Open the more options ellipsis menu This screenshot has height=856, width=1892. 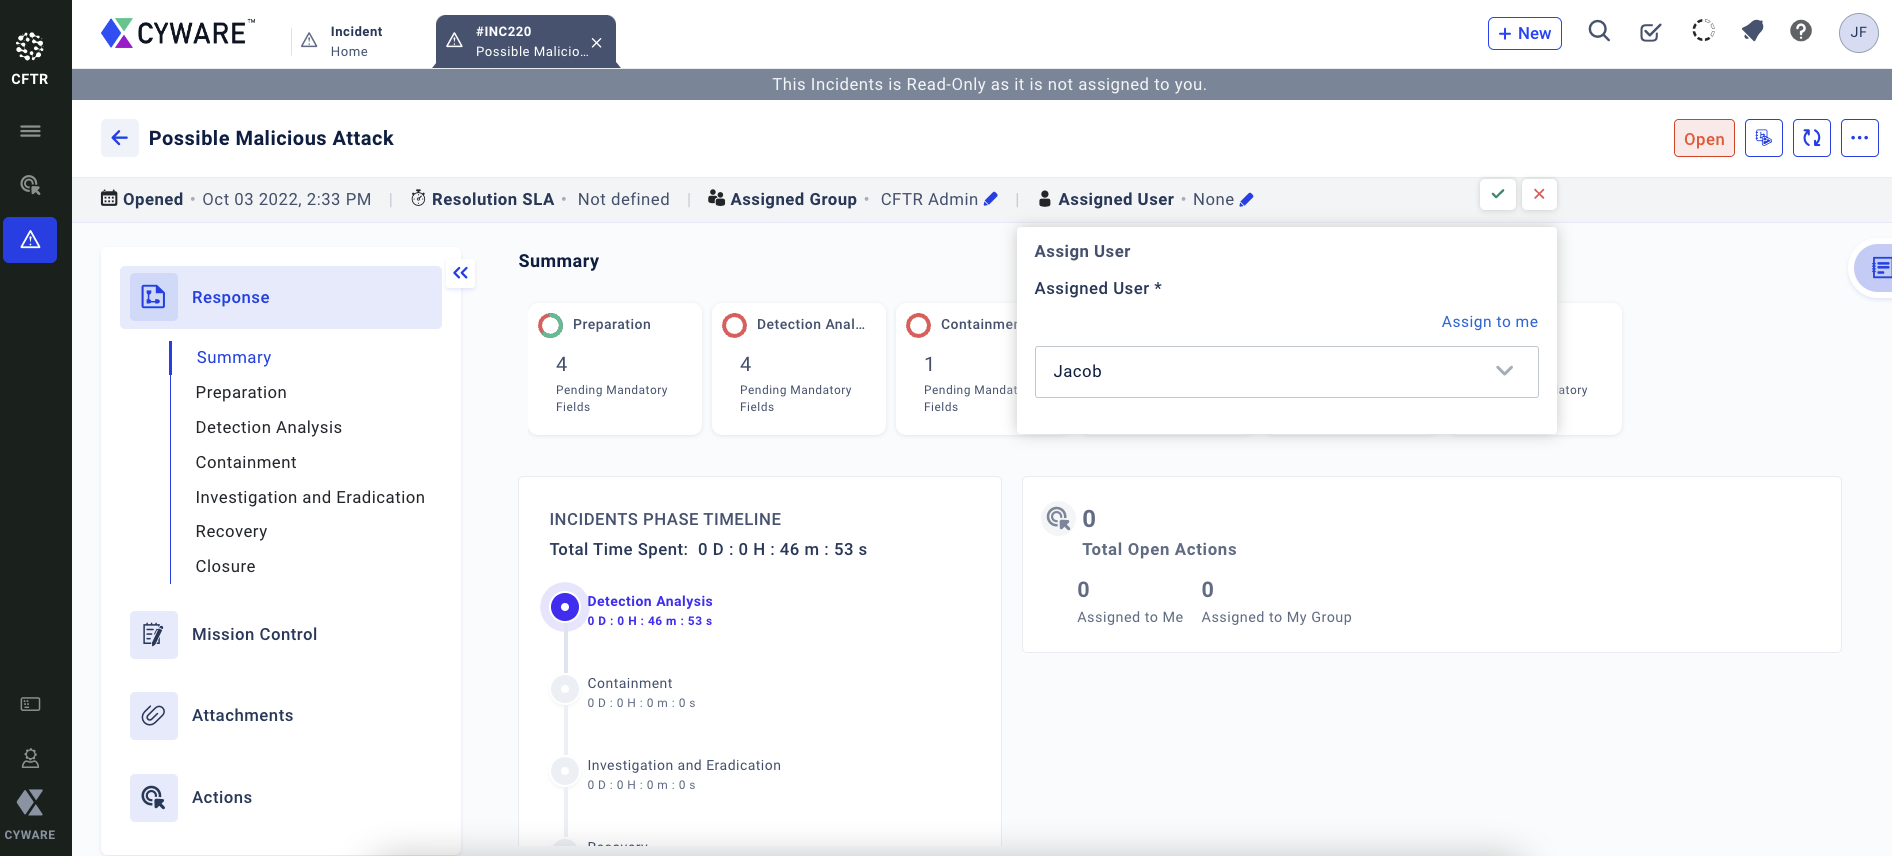tap(1859, 139)
